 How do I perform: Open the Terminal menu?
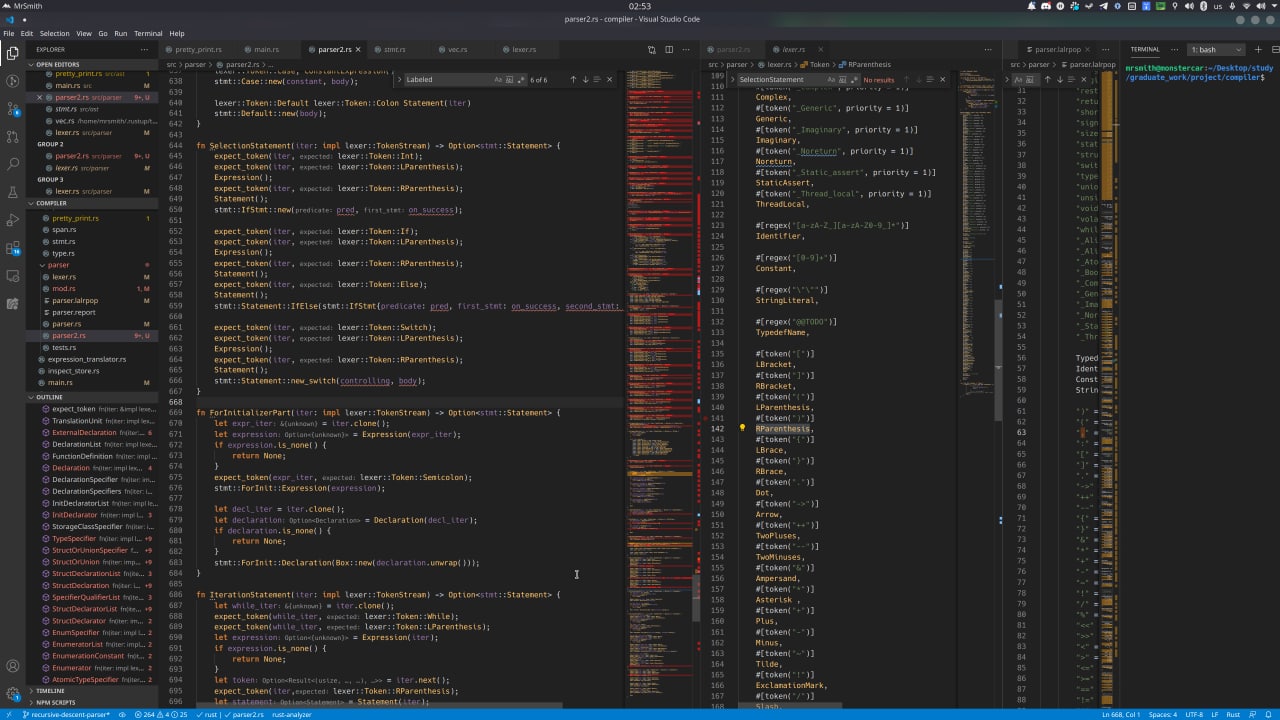148,33
